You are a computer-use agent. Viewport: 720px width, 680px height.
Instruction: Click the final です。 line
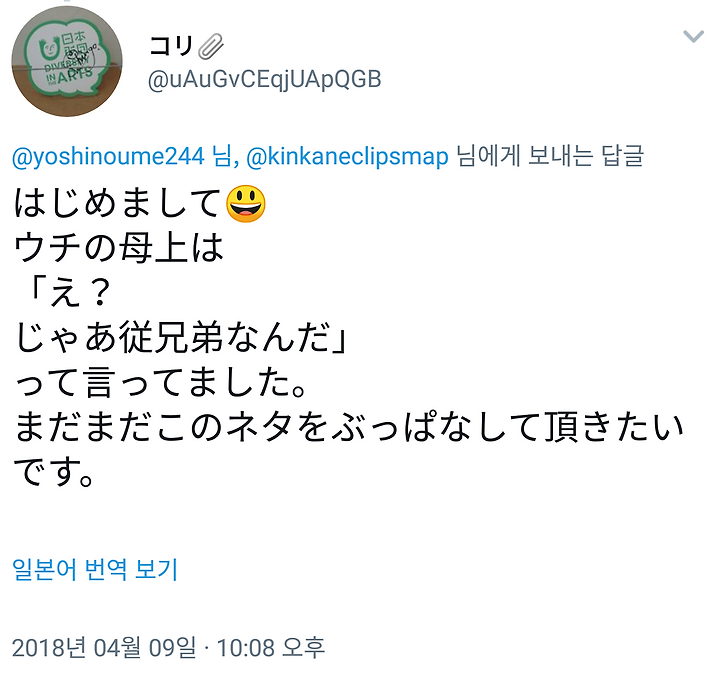point(54,472)
